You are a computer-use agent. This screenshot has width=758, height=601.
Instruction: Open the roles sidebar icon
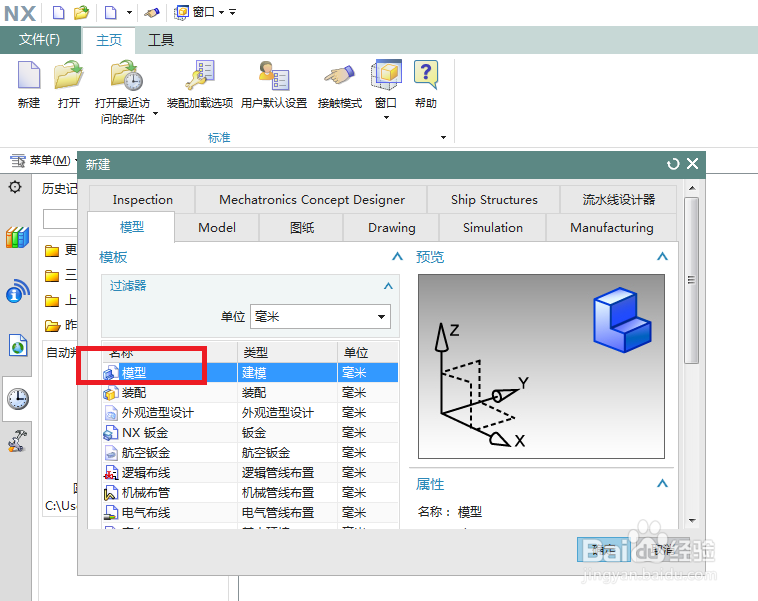point(17,440)
